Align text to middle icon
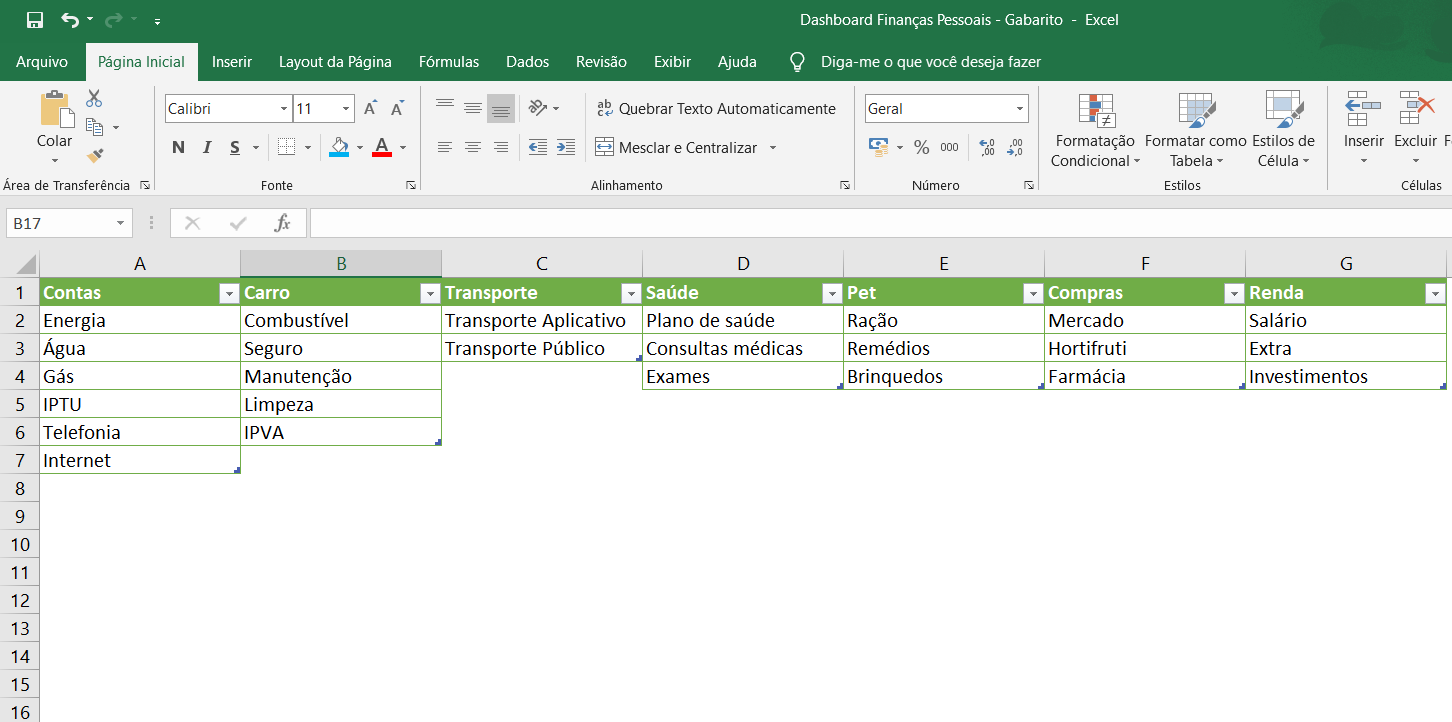 (x=473, y=108)
